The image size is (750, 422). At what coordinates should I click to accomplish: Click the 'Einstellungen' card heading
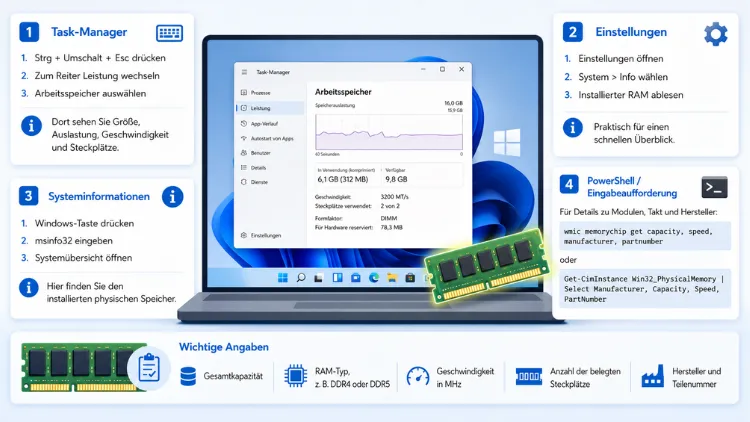tap(631, 32)
